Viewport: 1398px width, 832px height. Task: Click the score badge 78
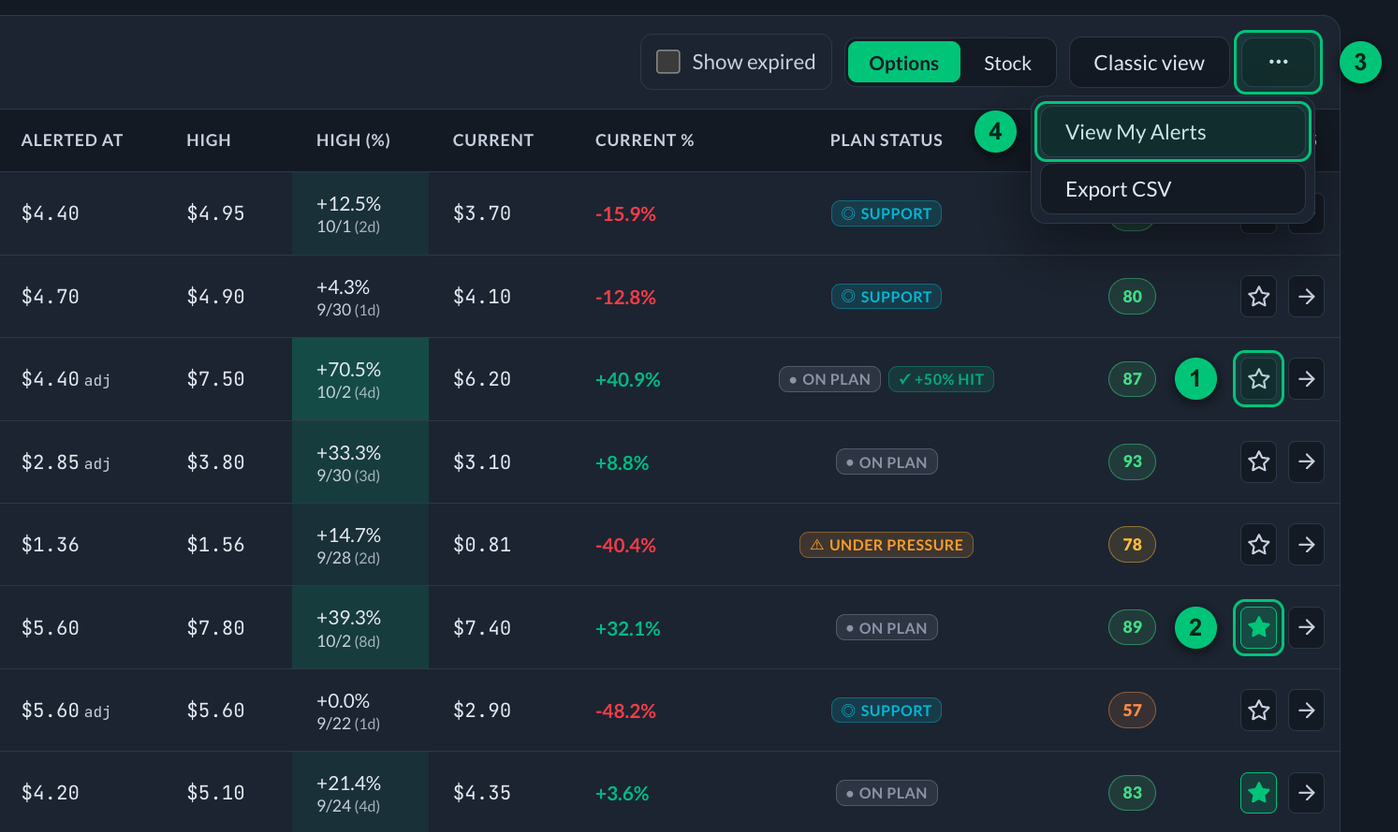tap(1132, 545)
